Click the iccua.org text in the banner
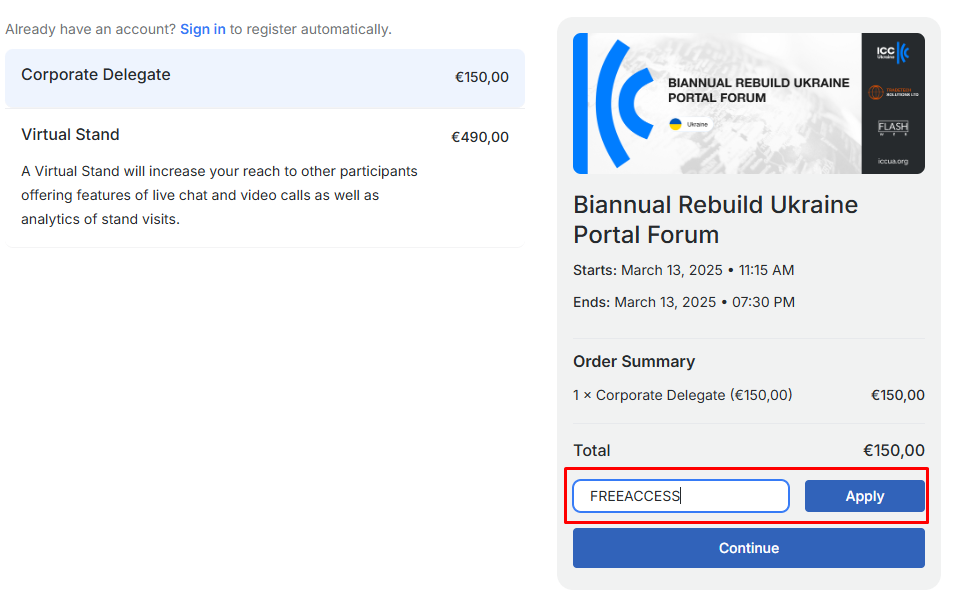Screen dimensions: 954x597 893,161
